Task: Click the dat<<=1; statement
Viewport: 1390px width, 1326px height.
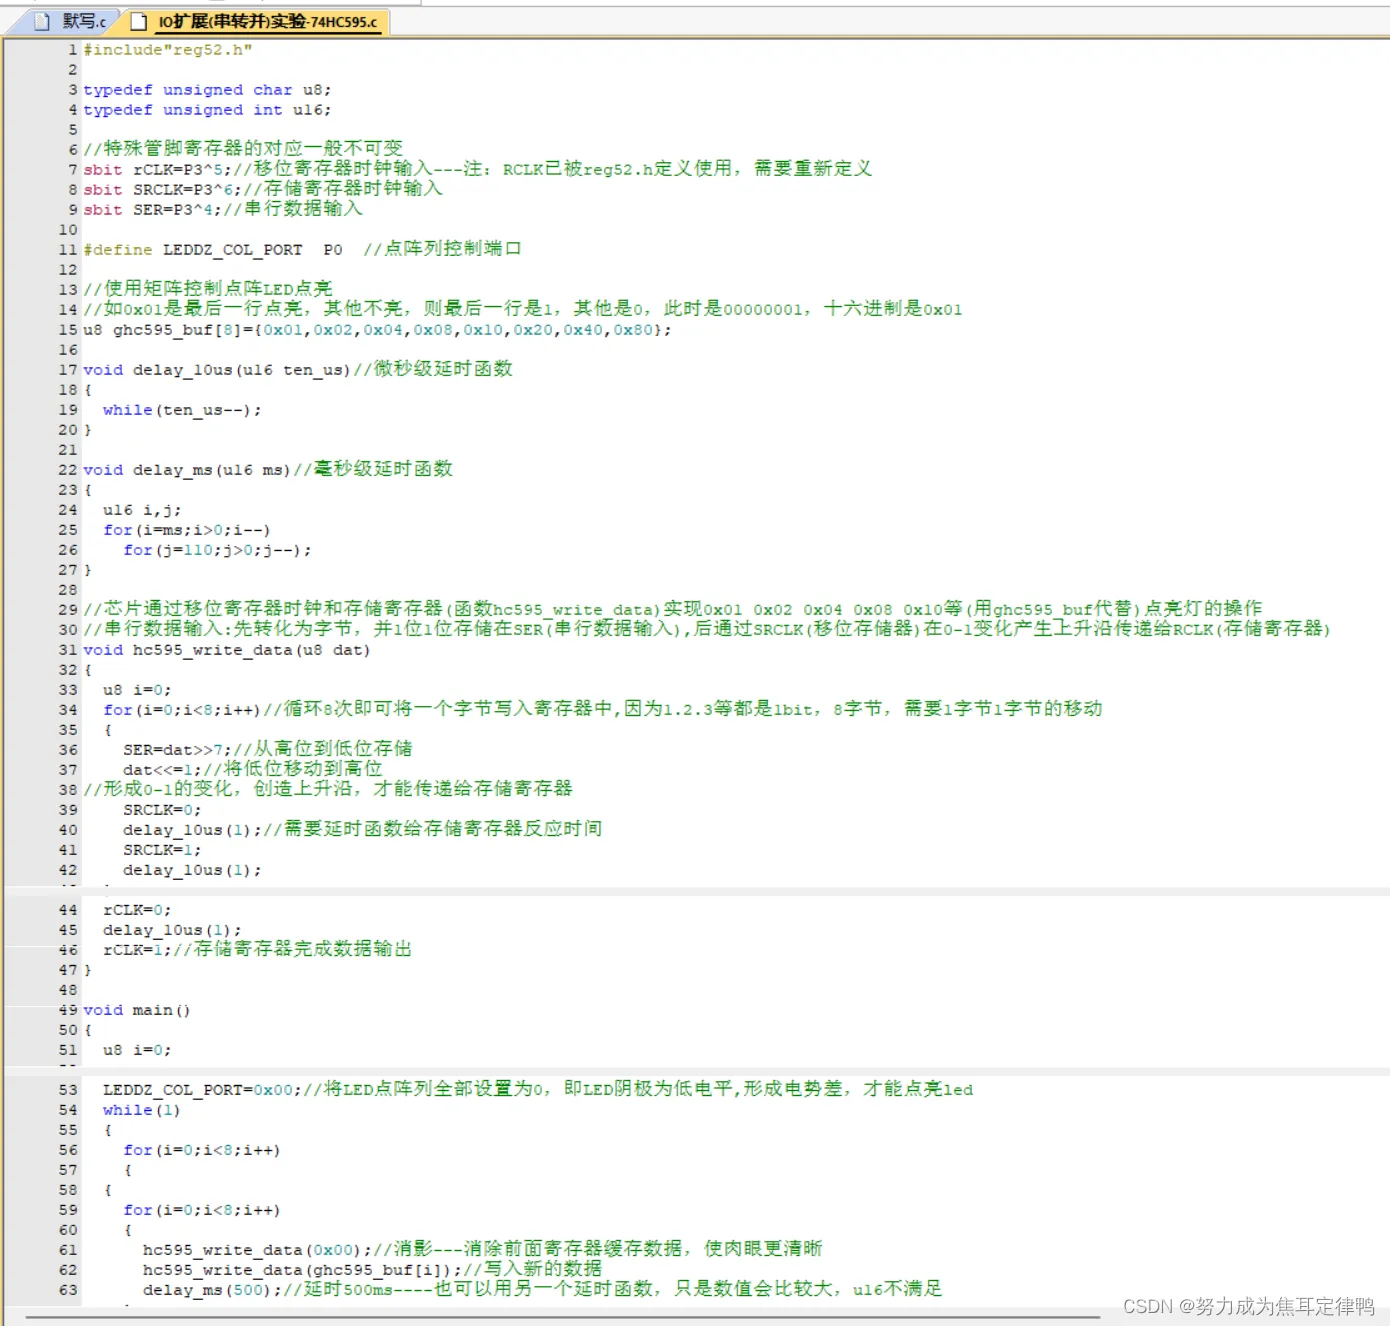Action: (x=162, y=770)
